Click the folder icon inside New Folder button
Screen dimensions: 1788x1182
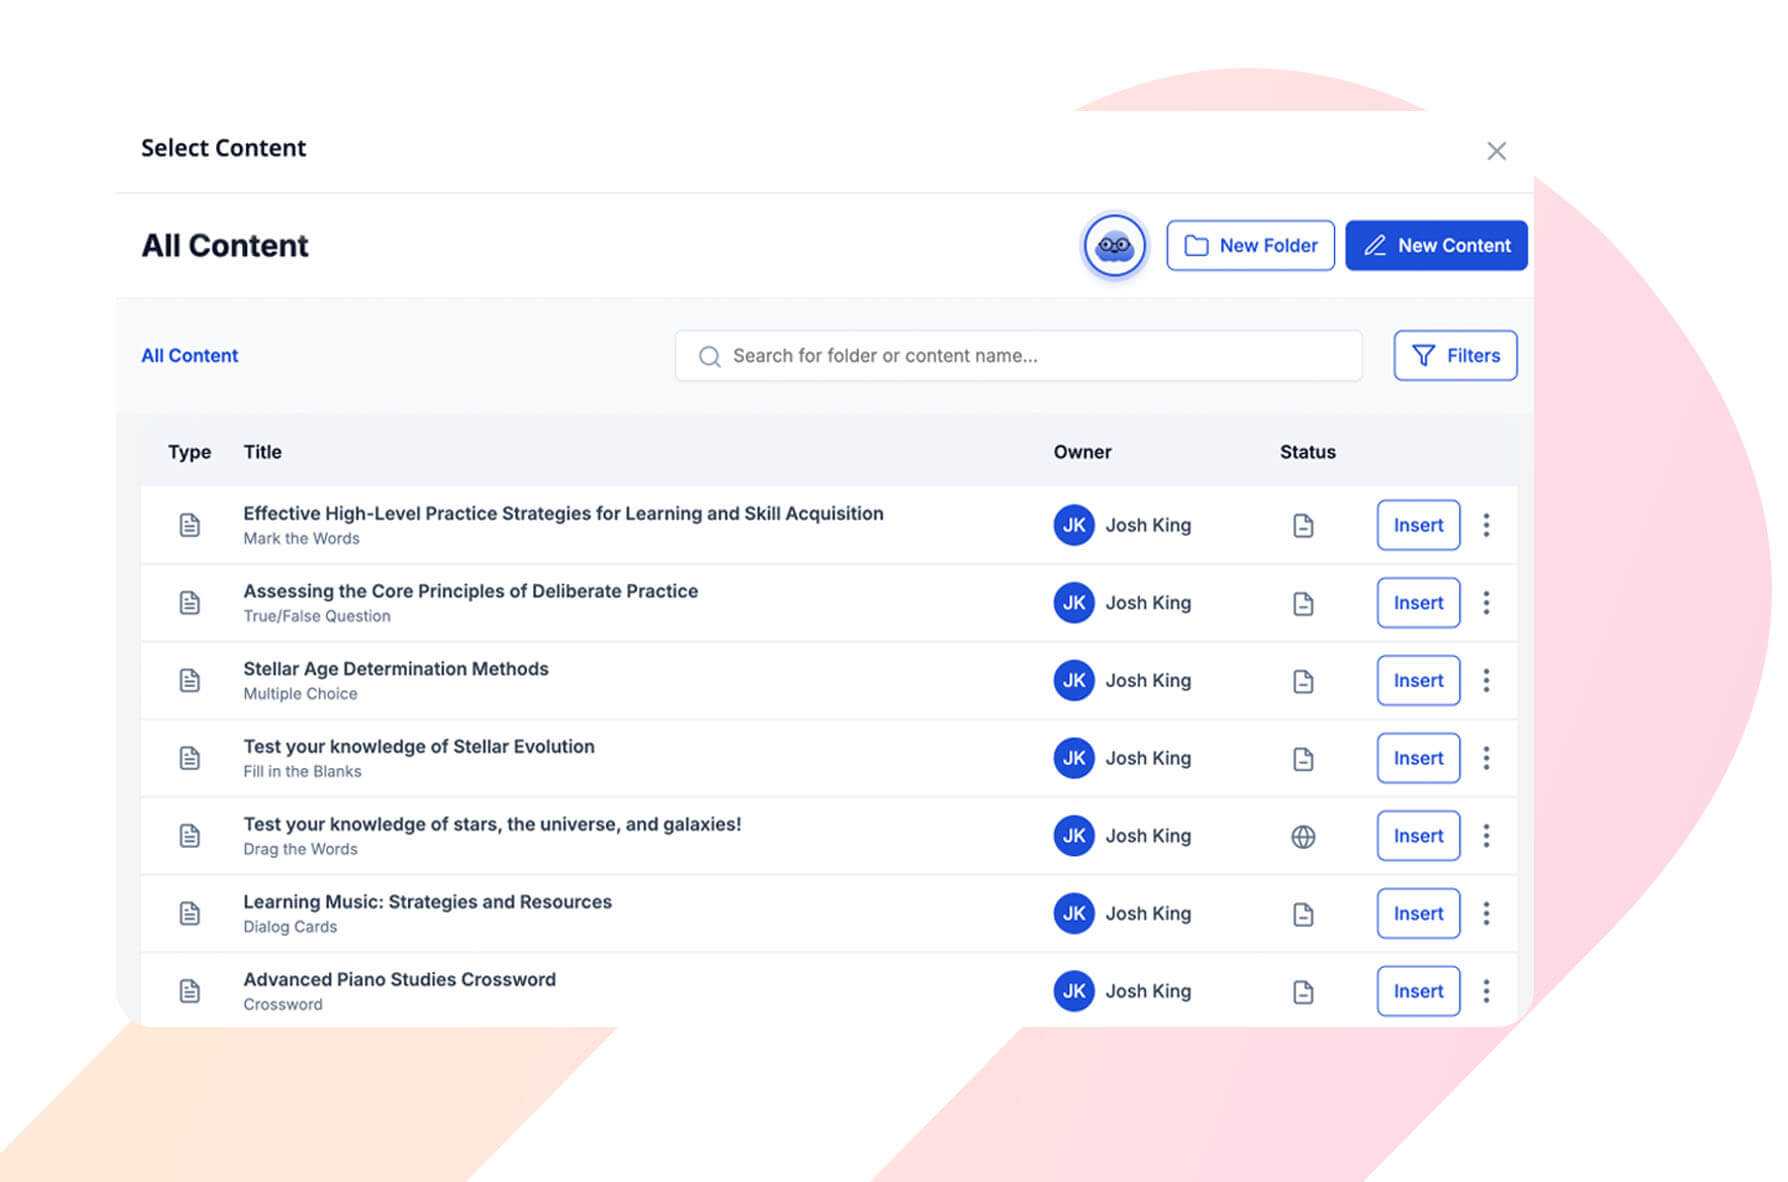click(x=1196, y=245)
